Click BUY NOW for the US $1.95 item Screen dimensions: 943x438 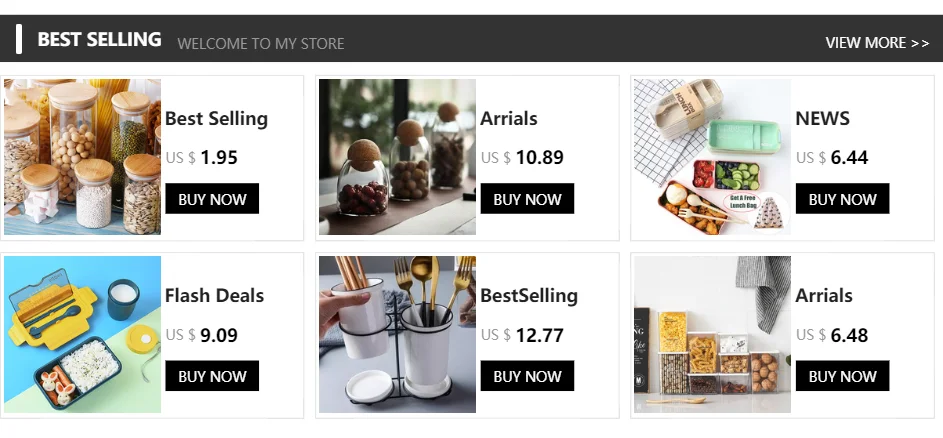pyautogui.click(x=212, y=199)
